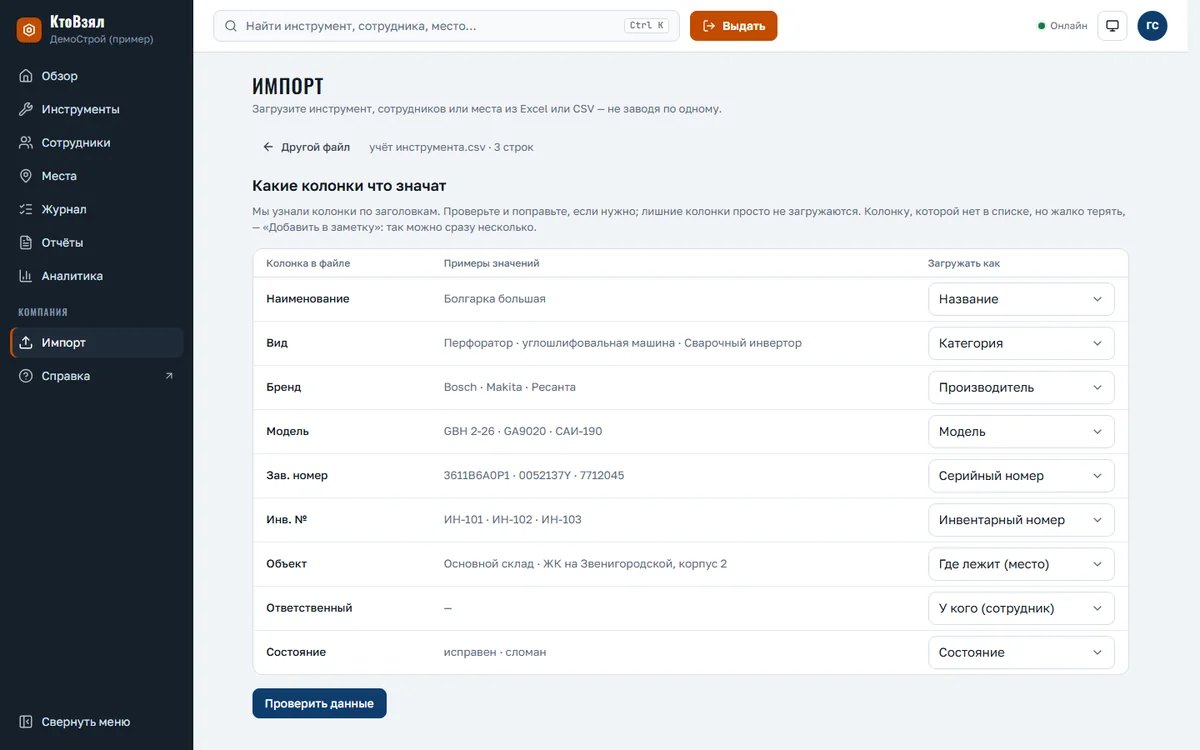Open the Состояние row mapping dropdown

(1021, 652)
